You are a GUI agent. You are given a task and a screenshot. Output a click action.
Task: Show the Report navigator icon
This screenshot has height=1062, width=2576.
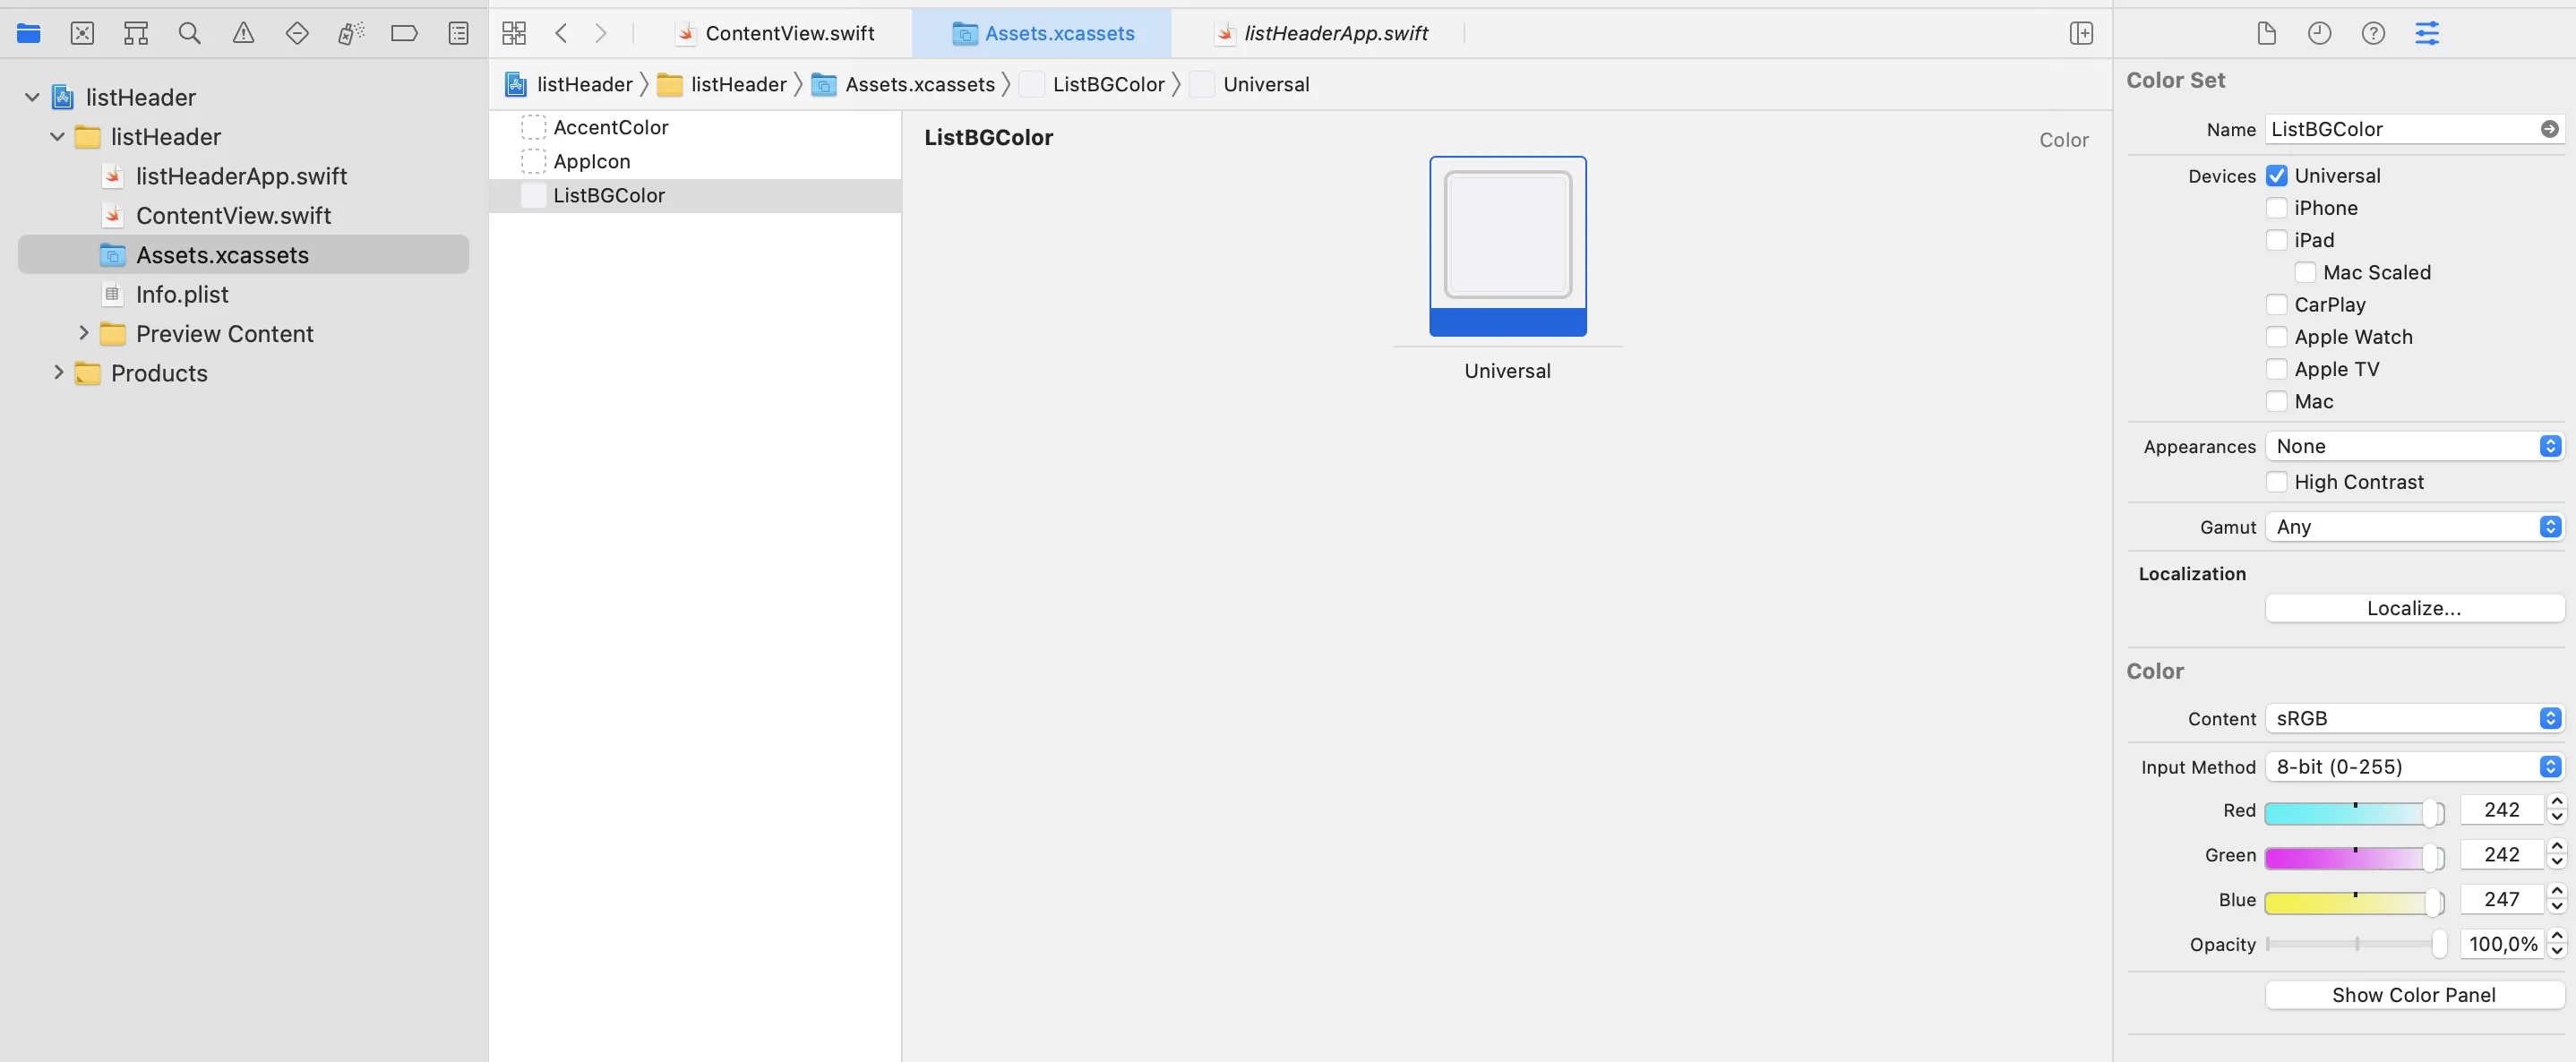tap(458, 33)
